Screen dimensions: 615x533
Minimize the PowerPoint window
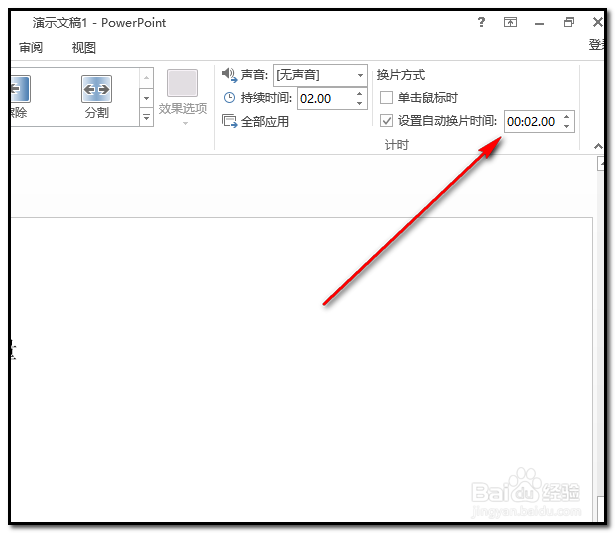click(x=539, y=24)
